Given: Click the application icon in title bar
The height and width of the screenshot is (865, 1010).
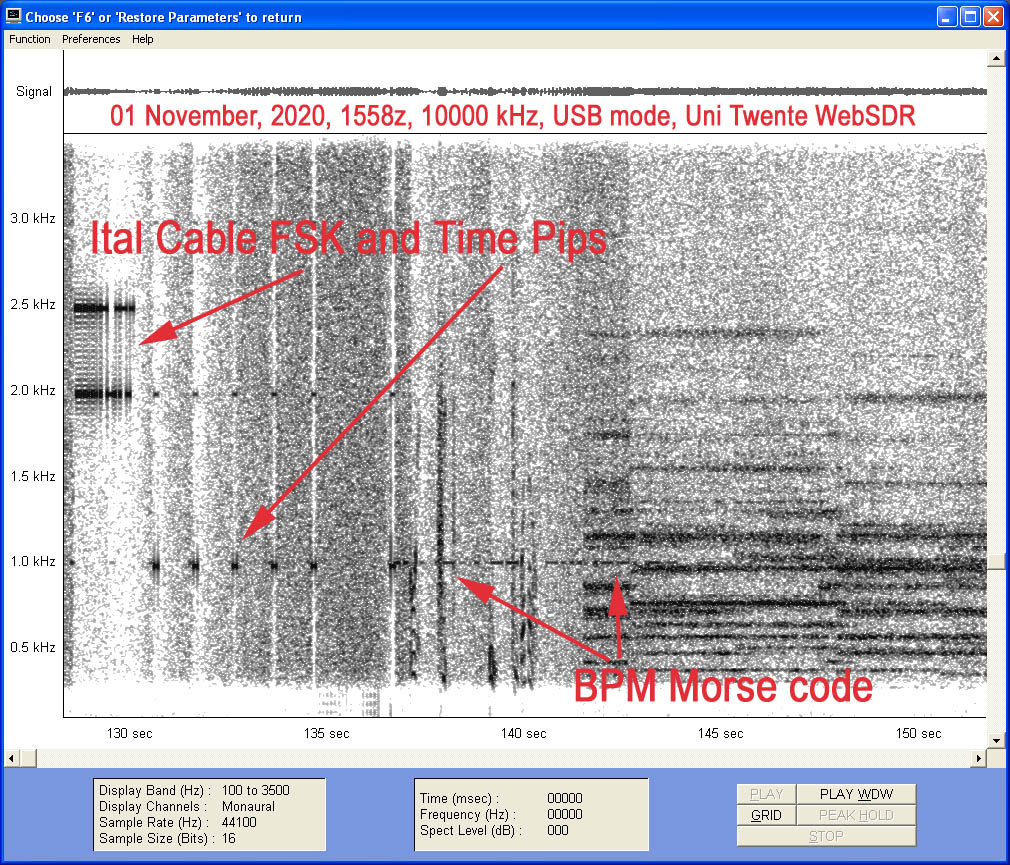Looking at the screenshot, I should pos(13,16).
